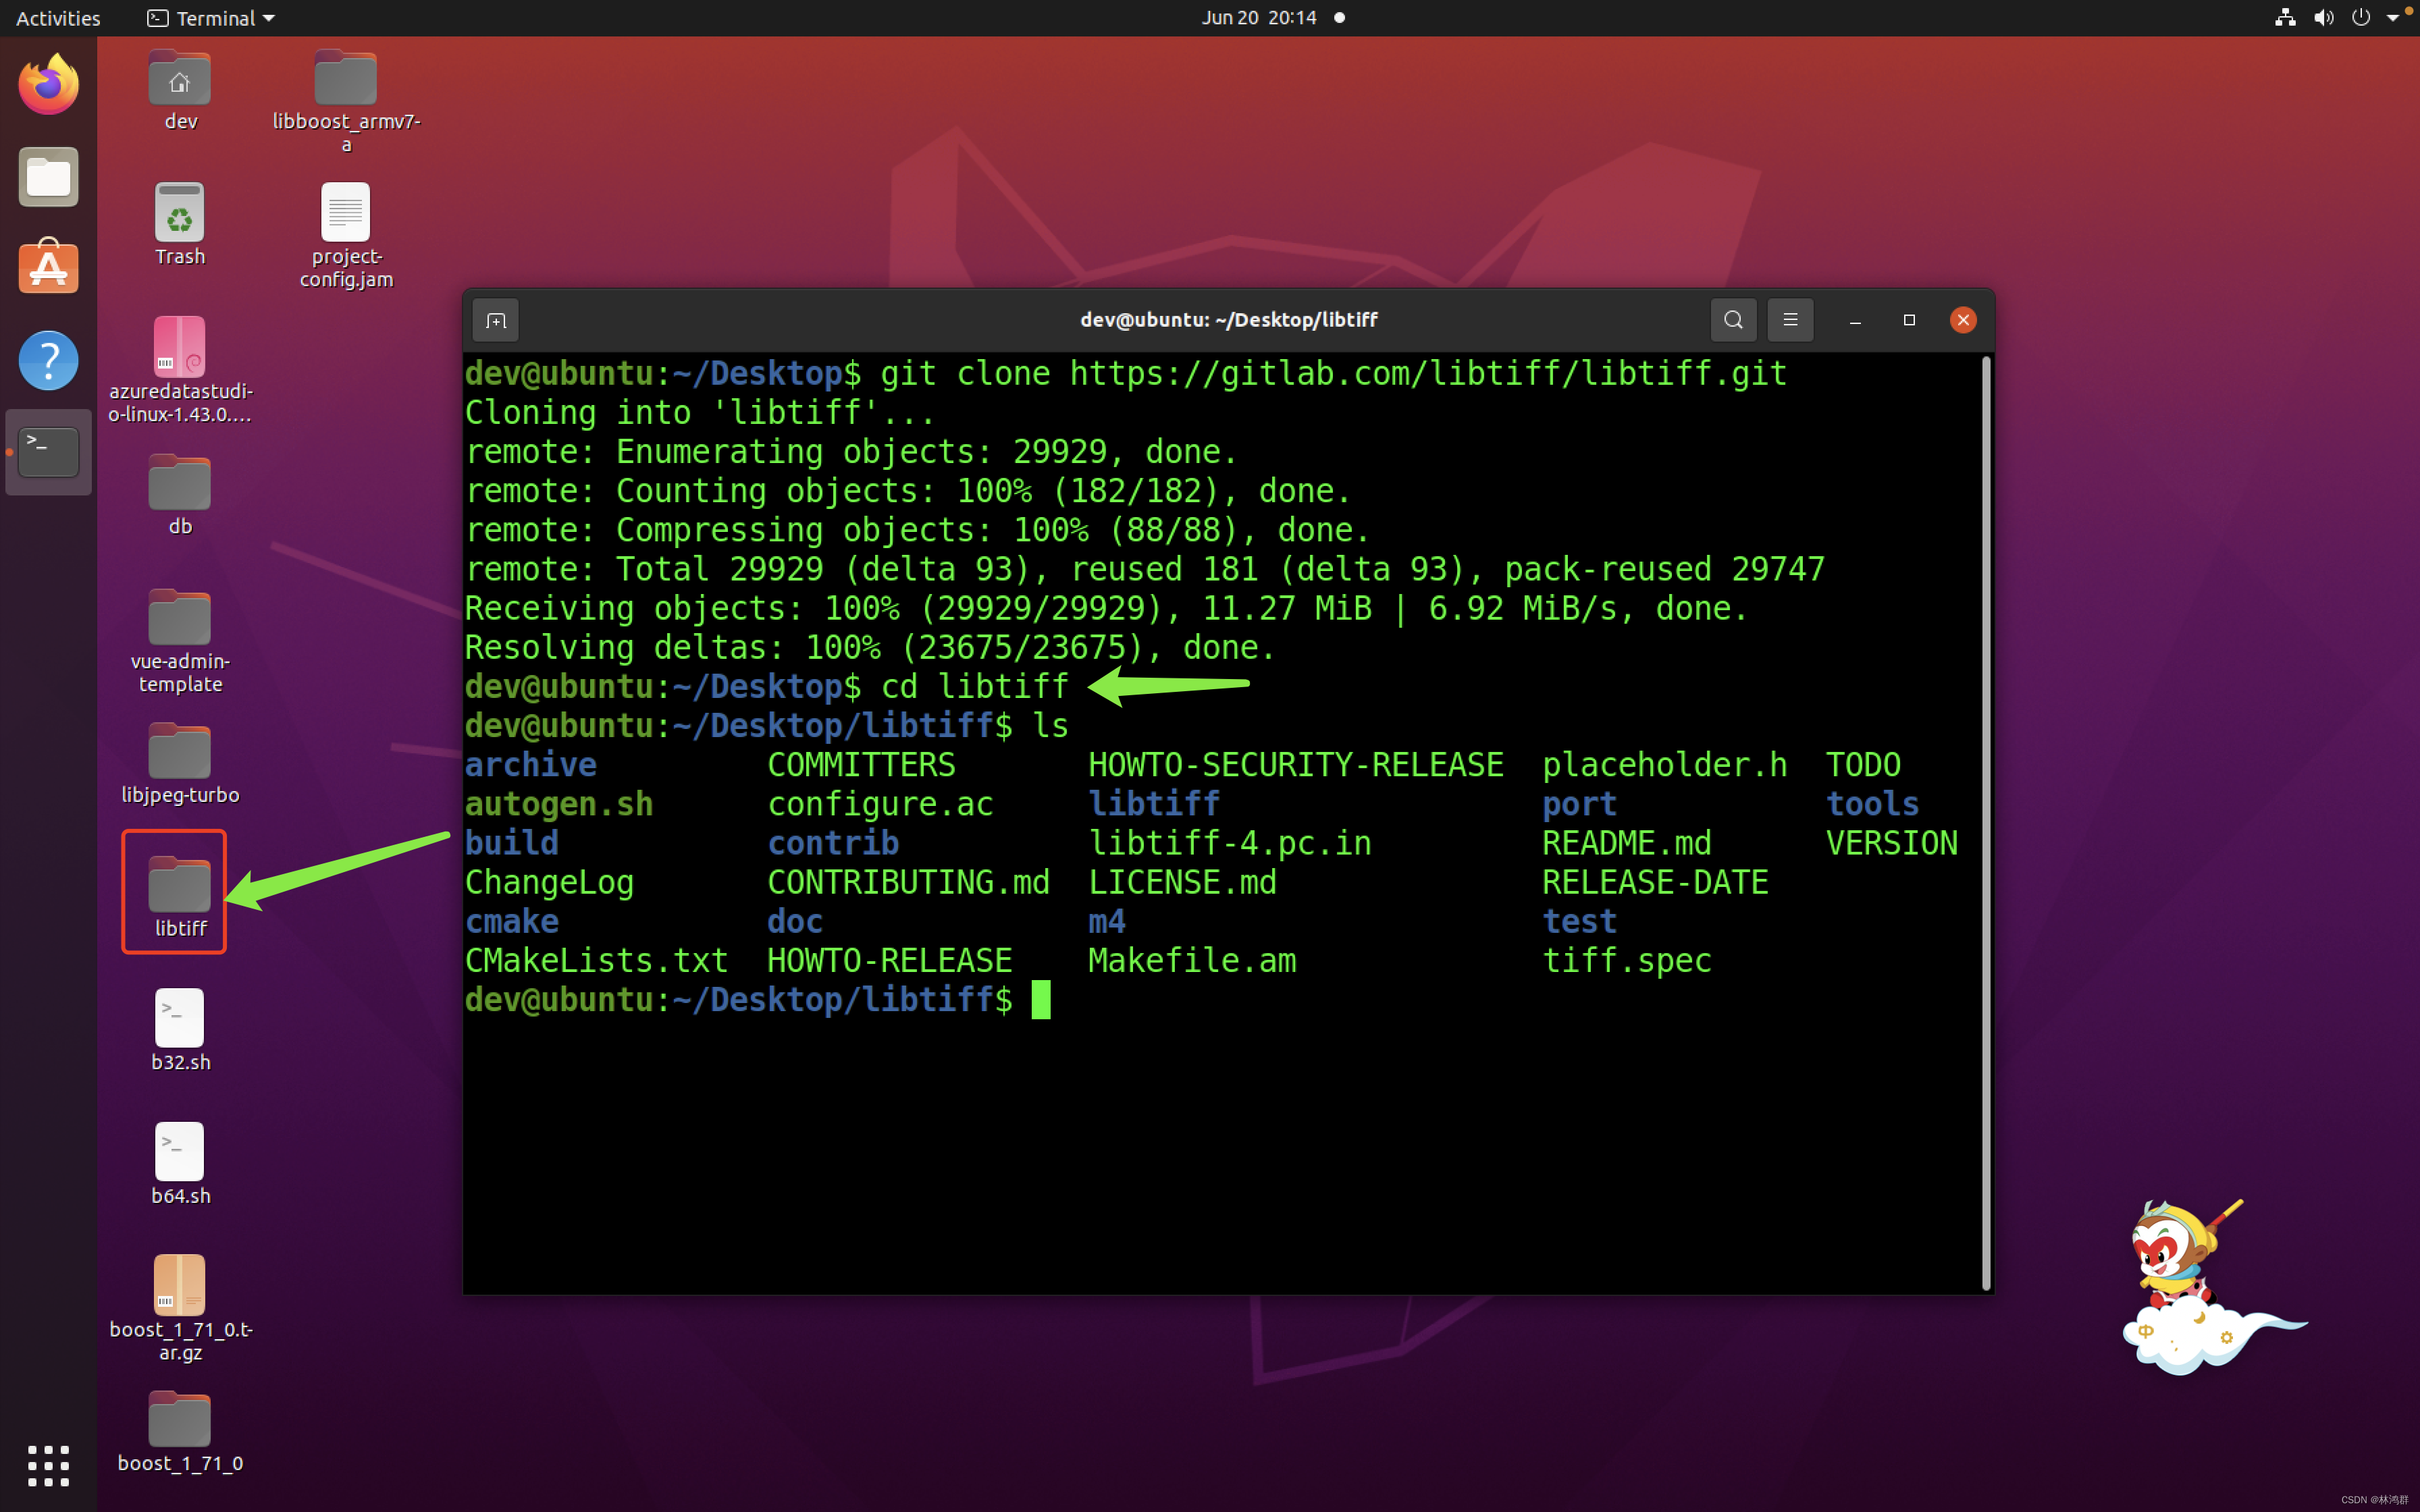
Task: Click the search icon in terminal toolbar
Action: pyautogui.click(x=1732, y=319)
